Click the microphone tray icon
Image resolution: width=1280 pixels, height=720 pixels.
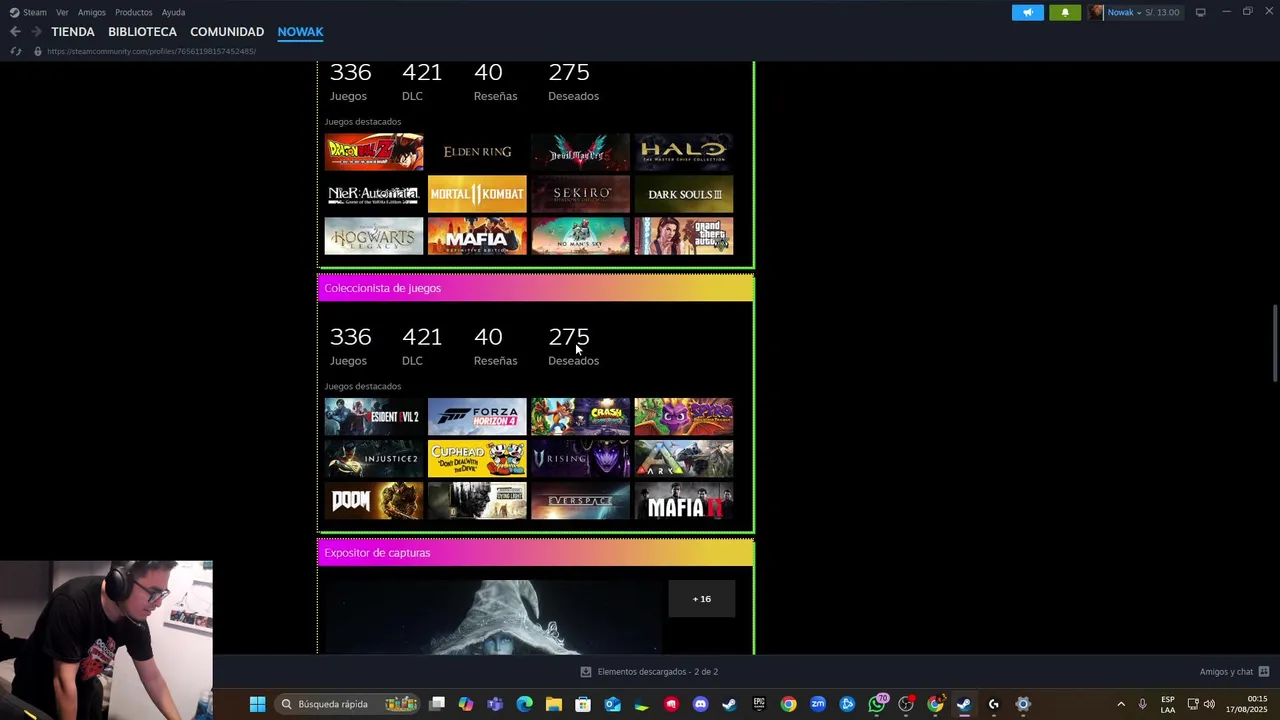(x=1142, y=704)
